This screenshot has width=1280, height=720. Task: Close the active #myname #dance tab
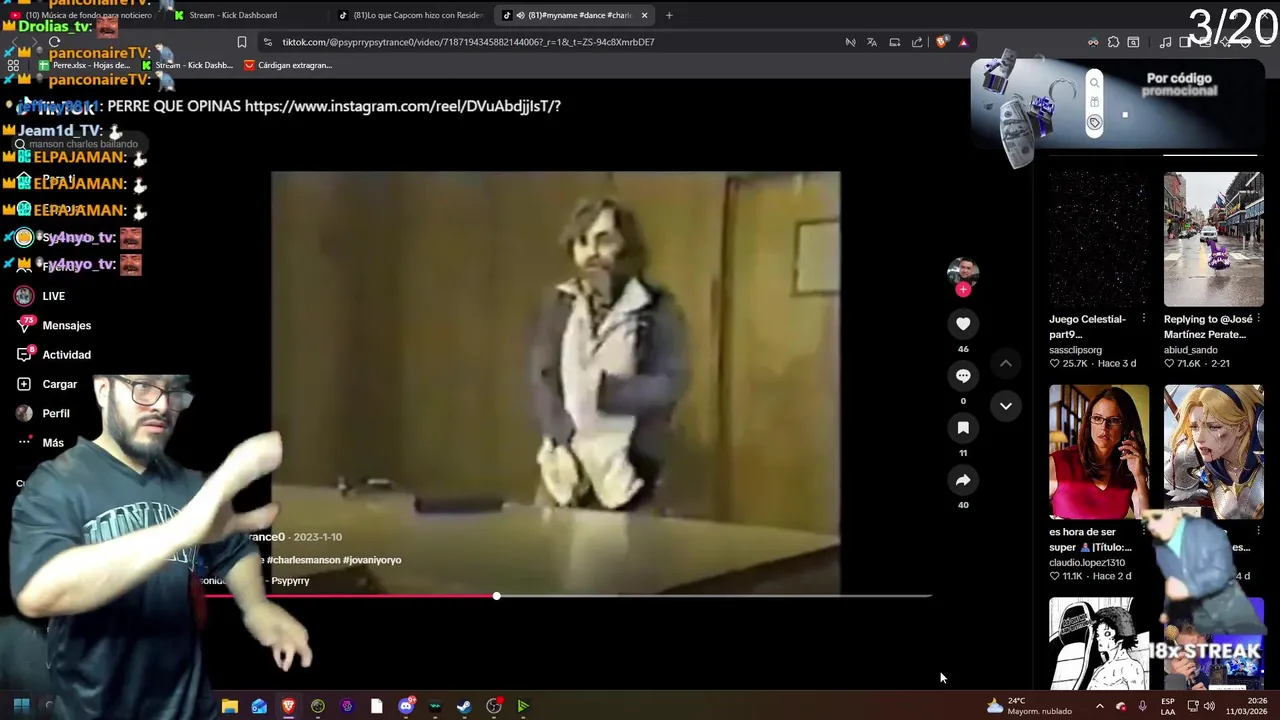[x=644, y=15]
